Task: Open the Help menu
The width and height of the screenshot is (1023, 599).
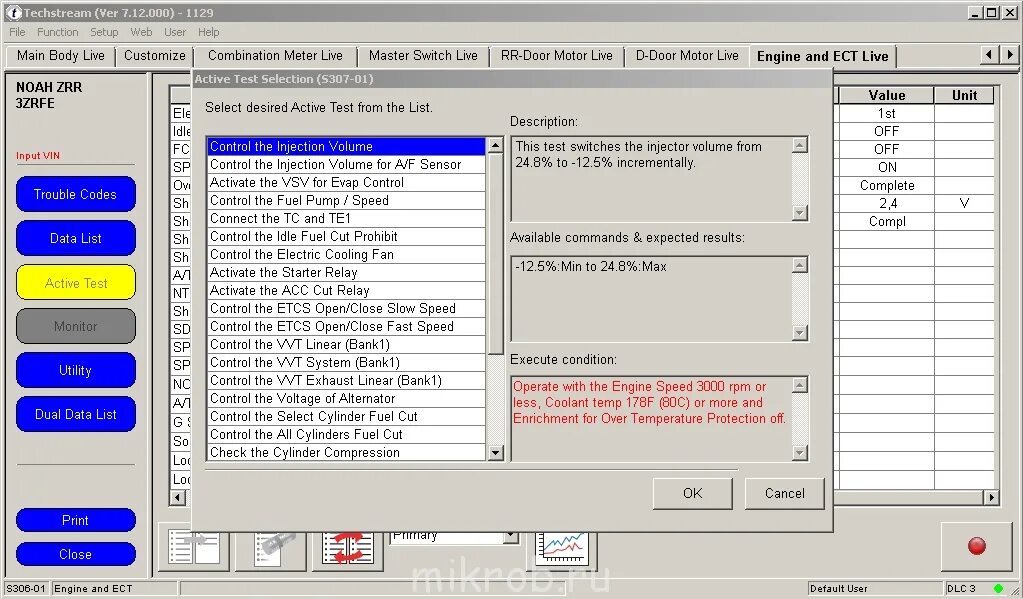Action: [x=209, y=32]
